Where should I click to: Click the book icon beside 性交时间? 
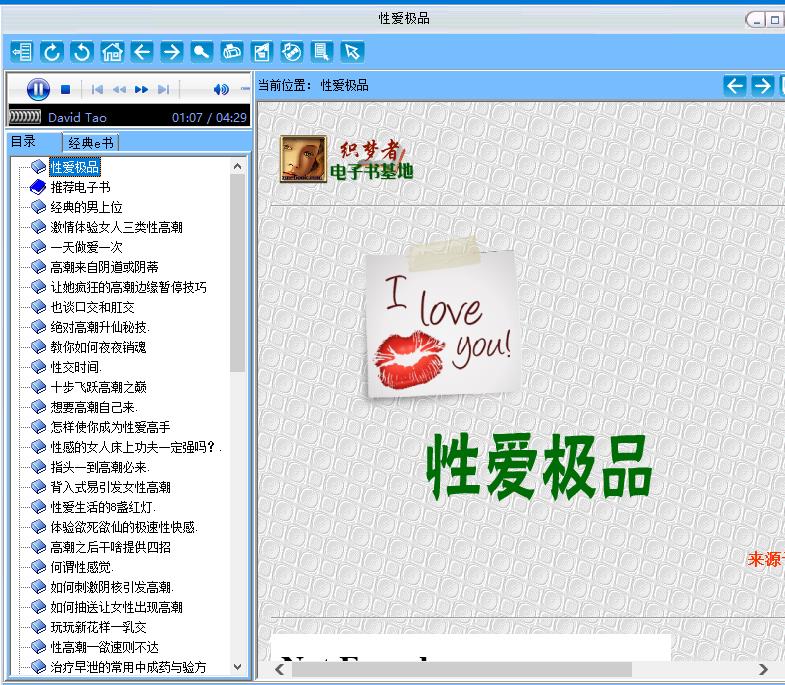pos(38,367)
